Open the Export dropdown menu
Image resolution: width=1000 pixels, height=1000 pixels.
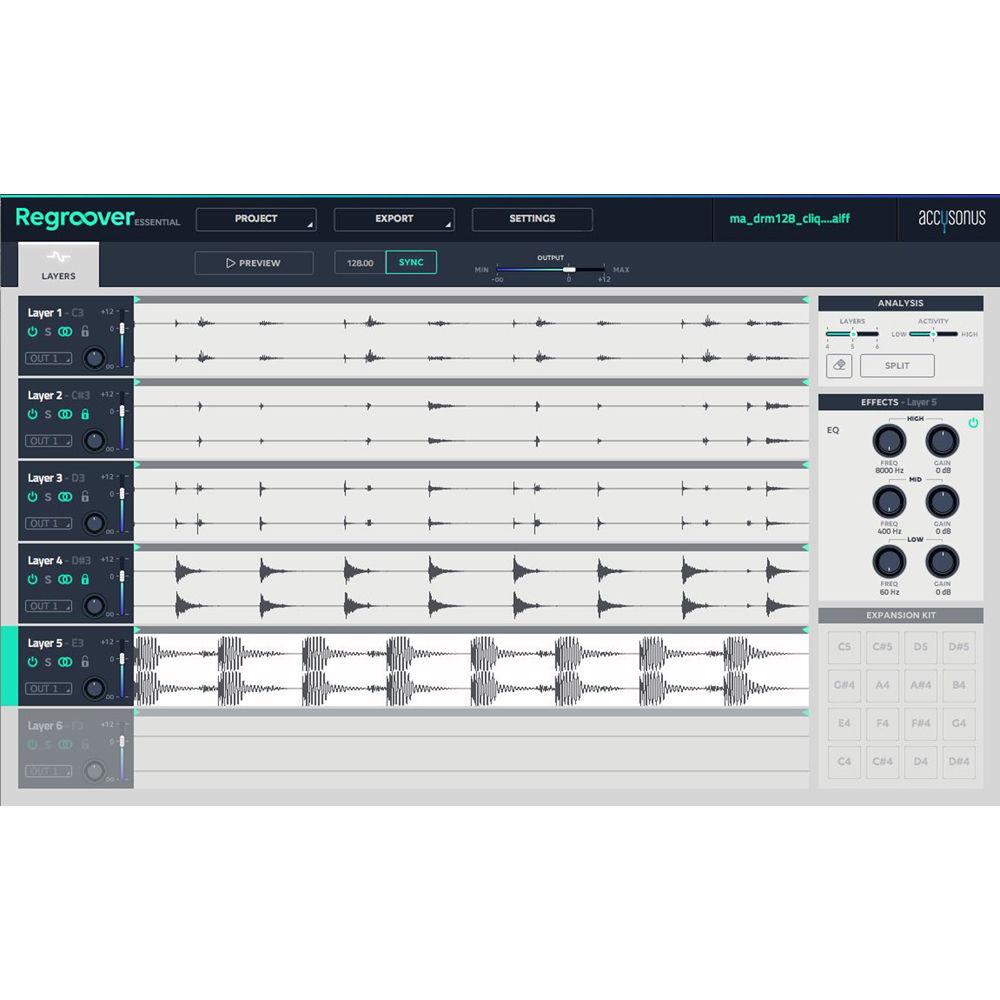[x=394, y=218]
